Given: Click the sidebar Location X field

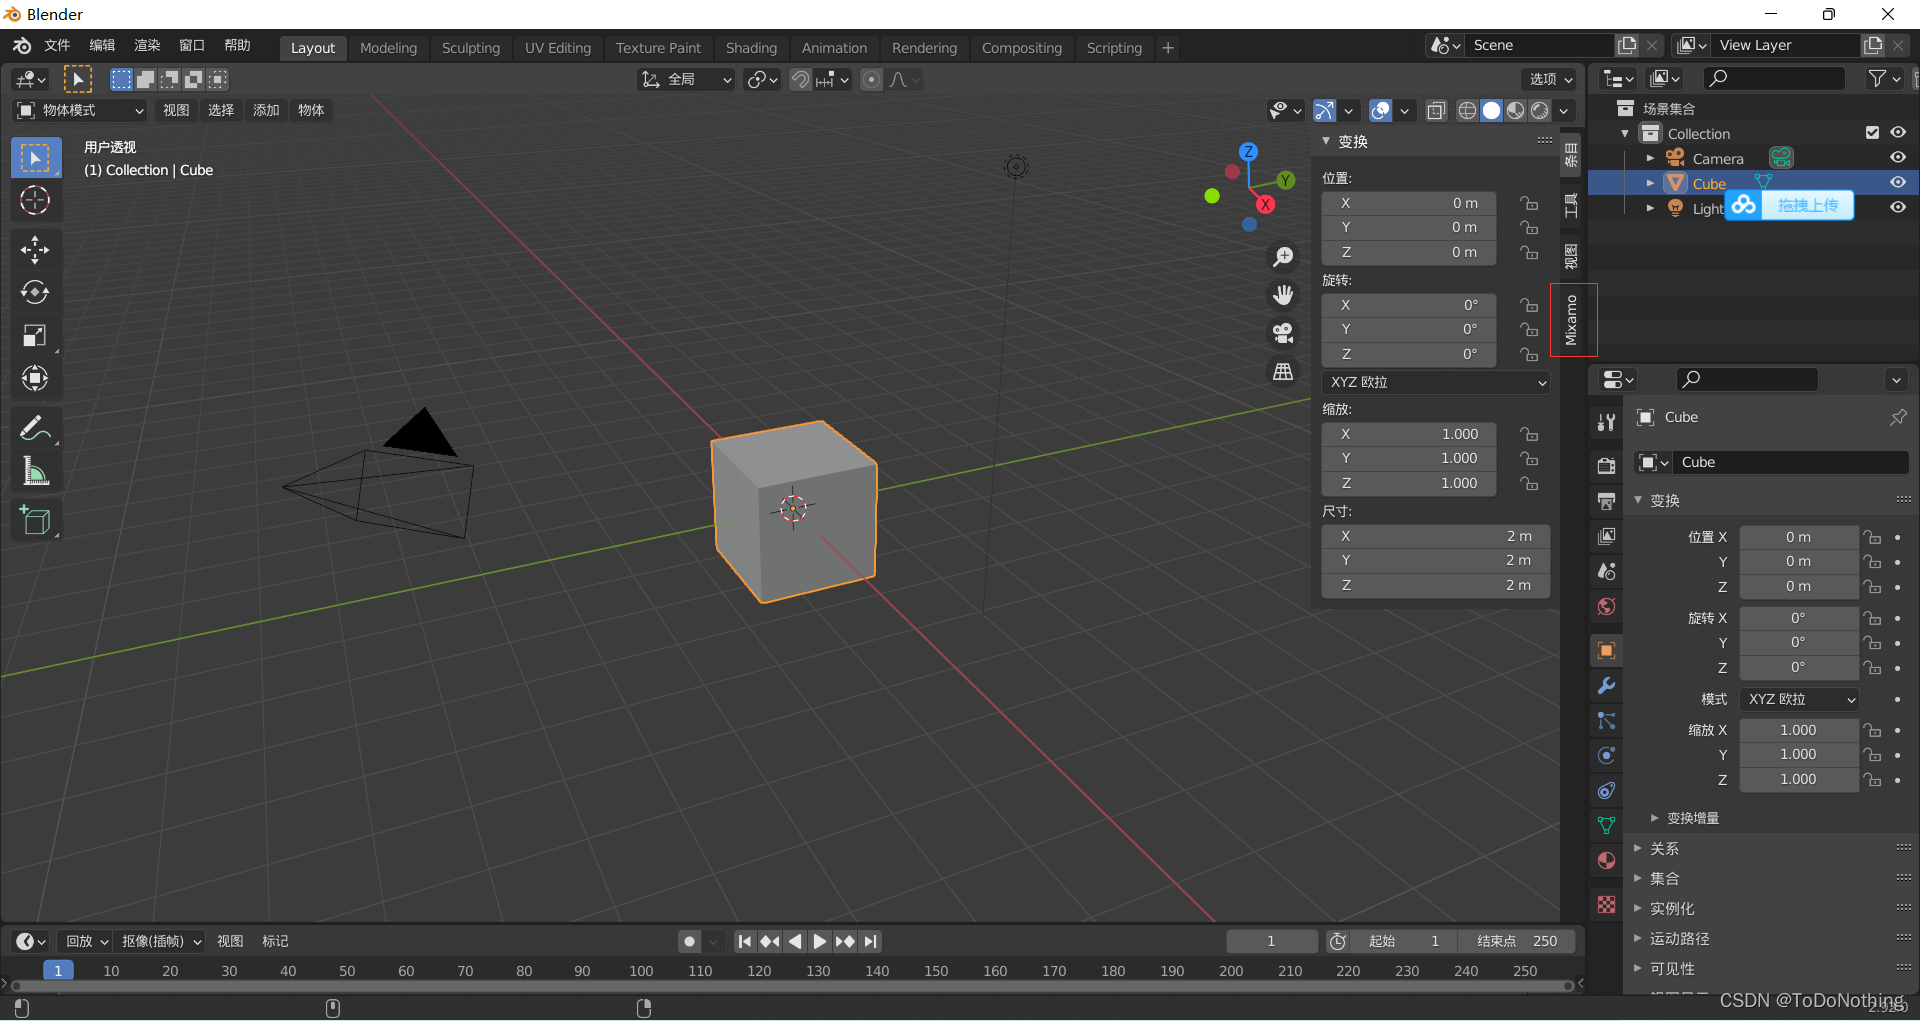Looking at the screenshot, I should point(1409,204).
